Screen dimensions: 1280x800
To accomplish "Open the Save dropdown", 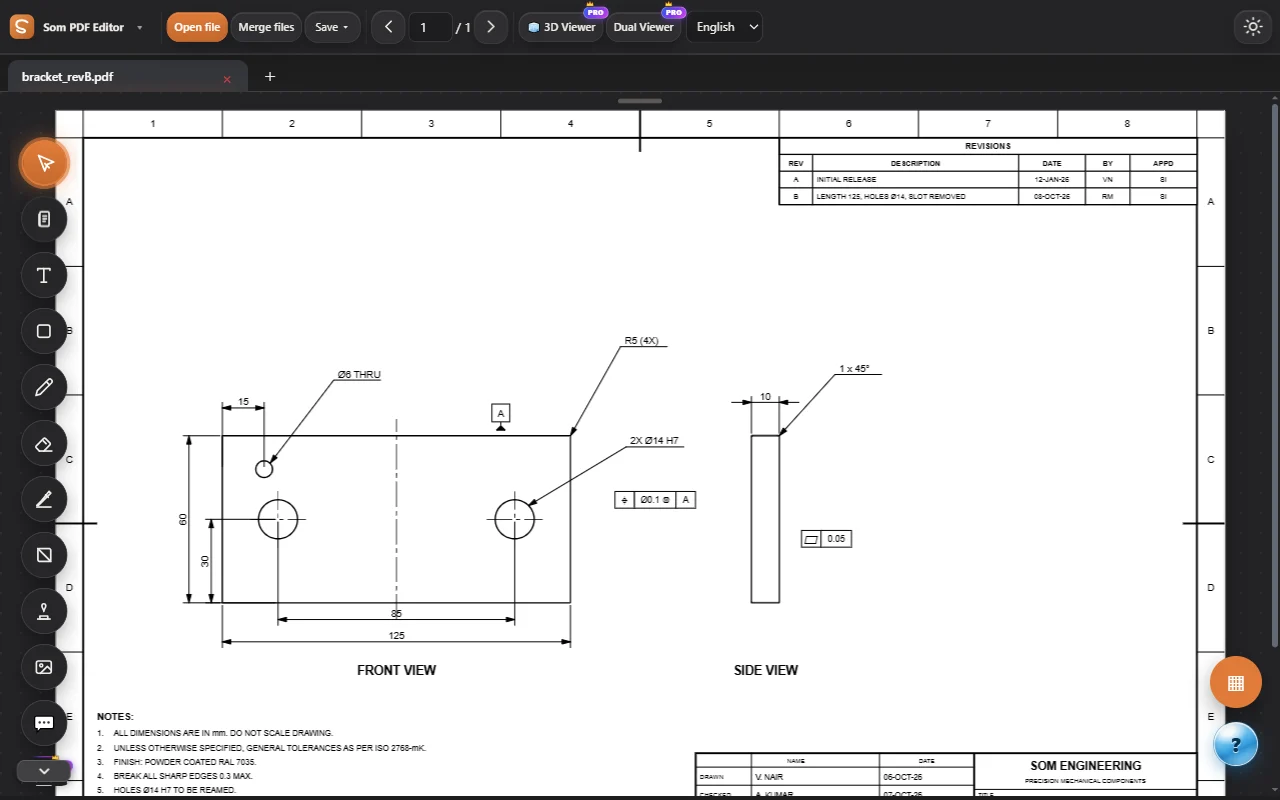I will (332, 27).
